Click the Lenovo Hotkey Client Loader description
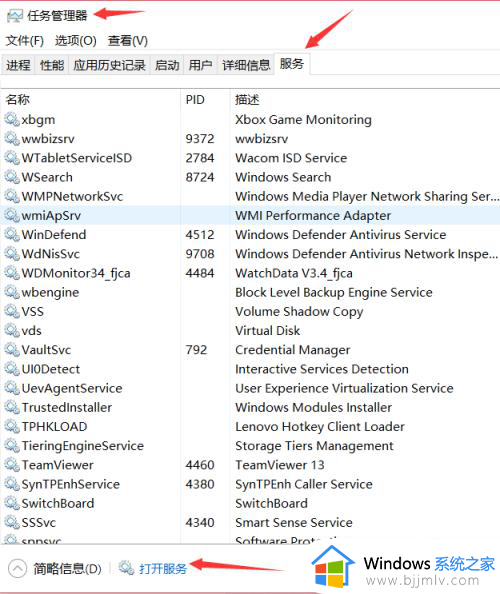500x594 pixels. point(320,427)
